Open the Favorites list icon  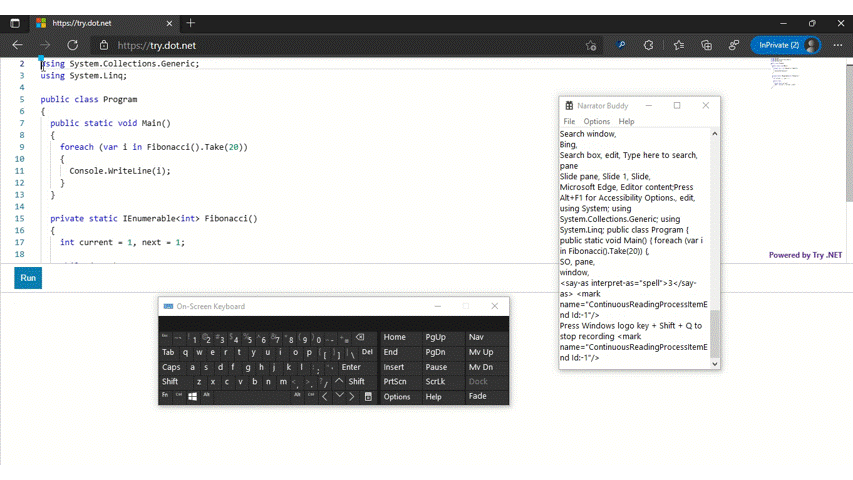coord(679,45)
